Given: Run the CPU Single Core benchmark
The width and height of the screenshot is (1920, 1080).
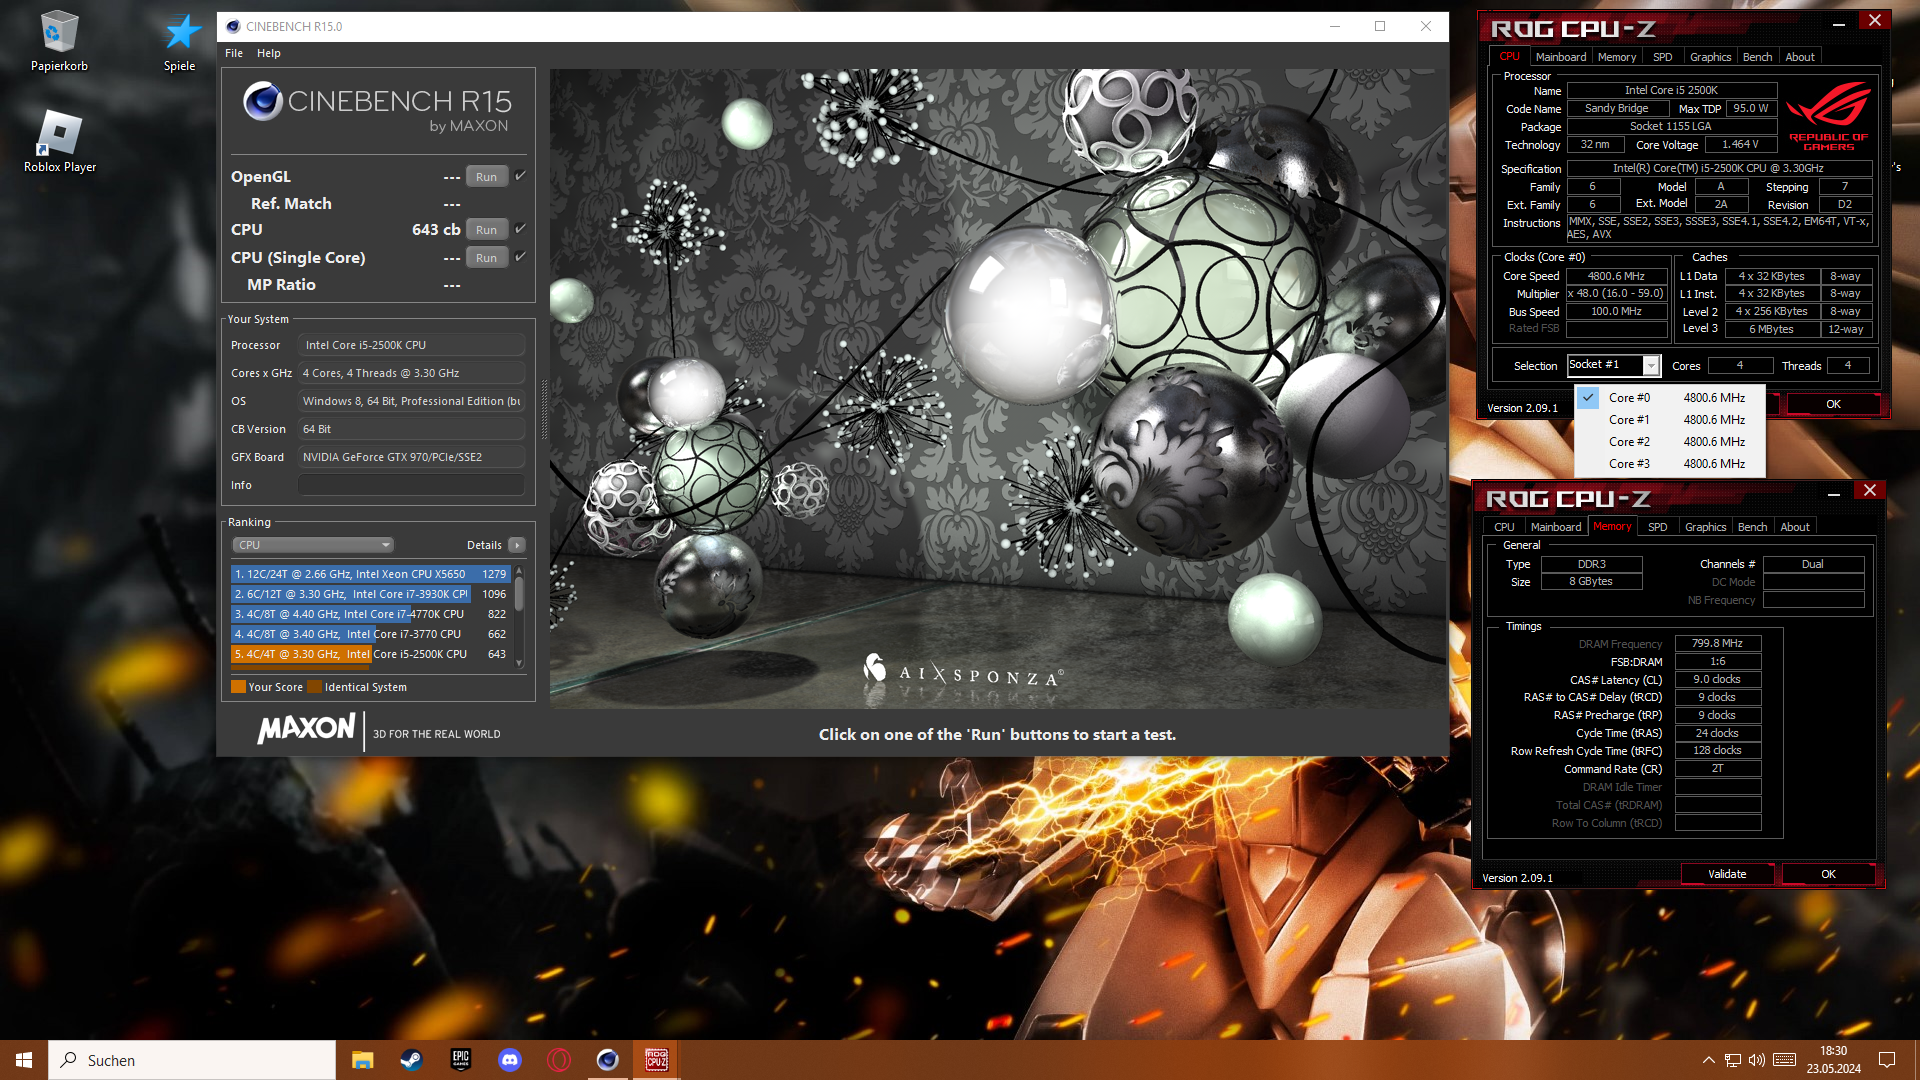Looking at the screenshot, I should point(487,258).
